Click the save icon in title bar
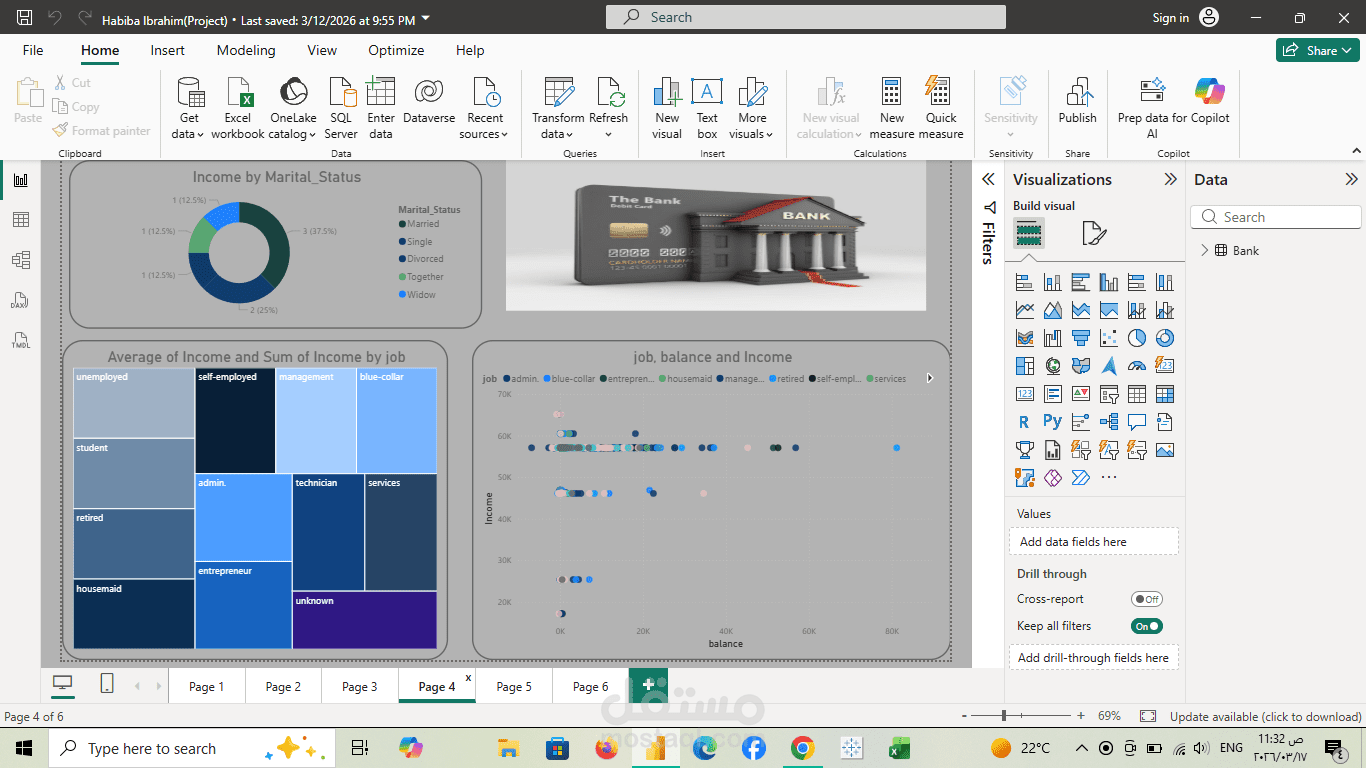Viewport: 1366px width, 768px height. point(25,18)
